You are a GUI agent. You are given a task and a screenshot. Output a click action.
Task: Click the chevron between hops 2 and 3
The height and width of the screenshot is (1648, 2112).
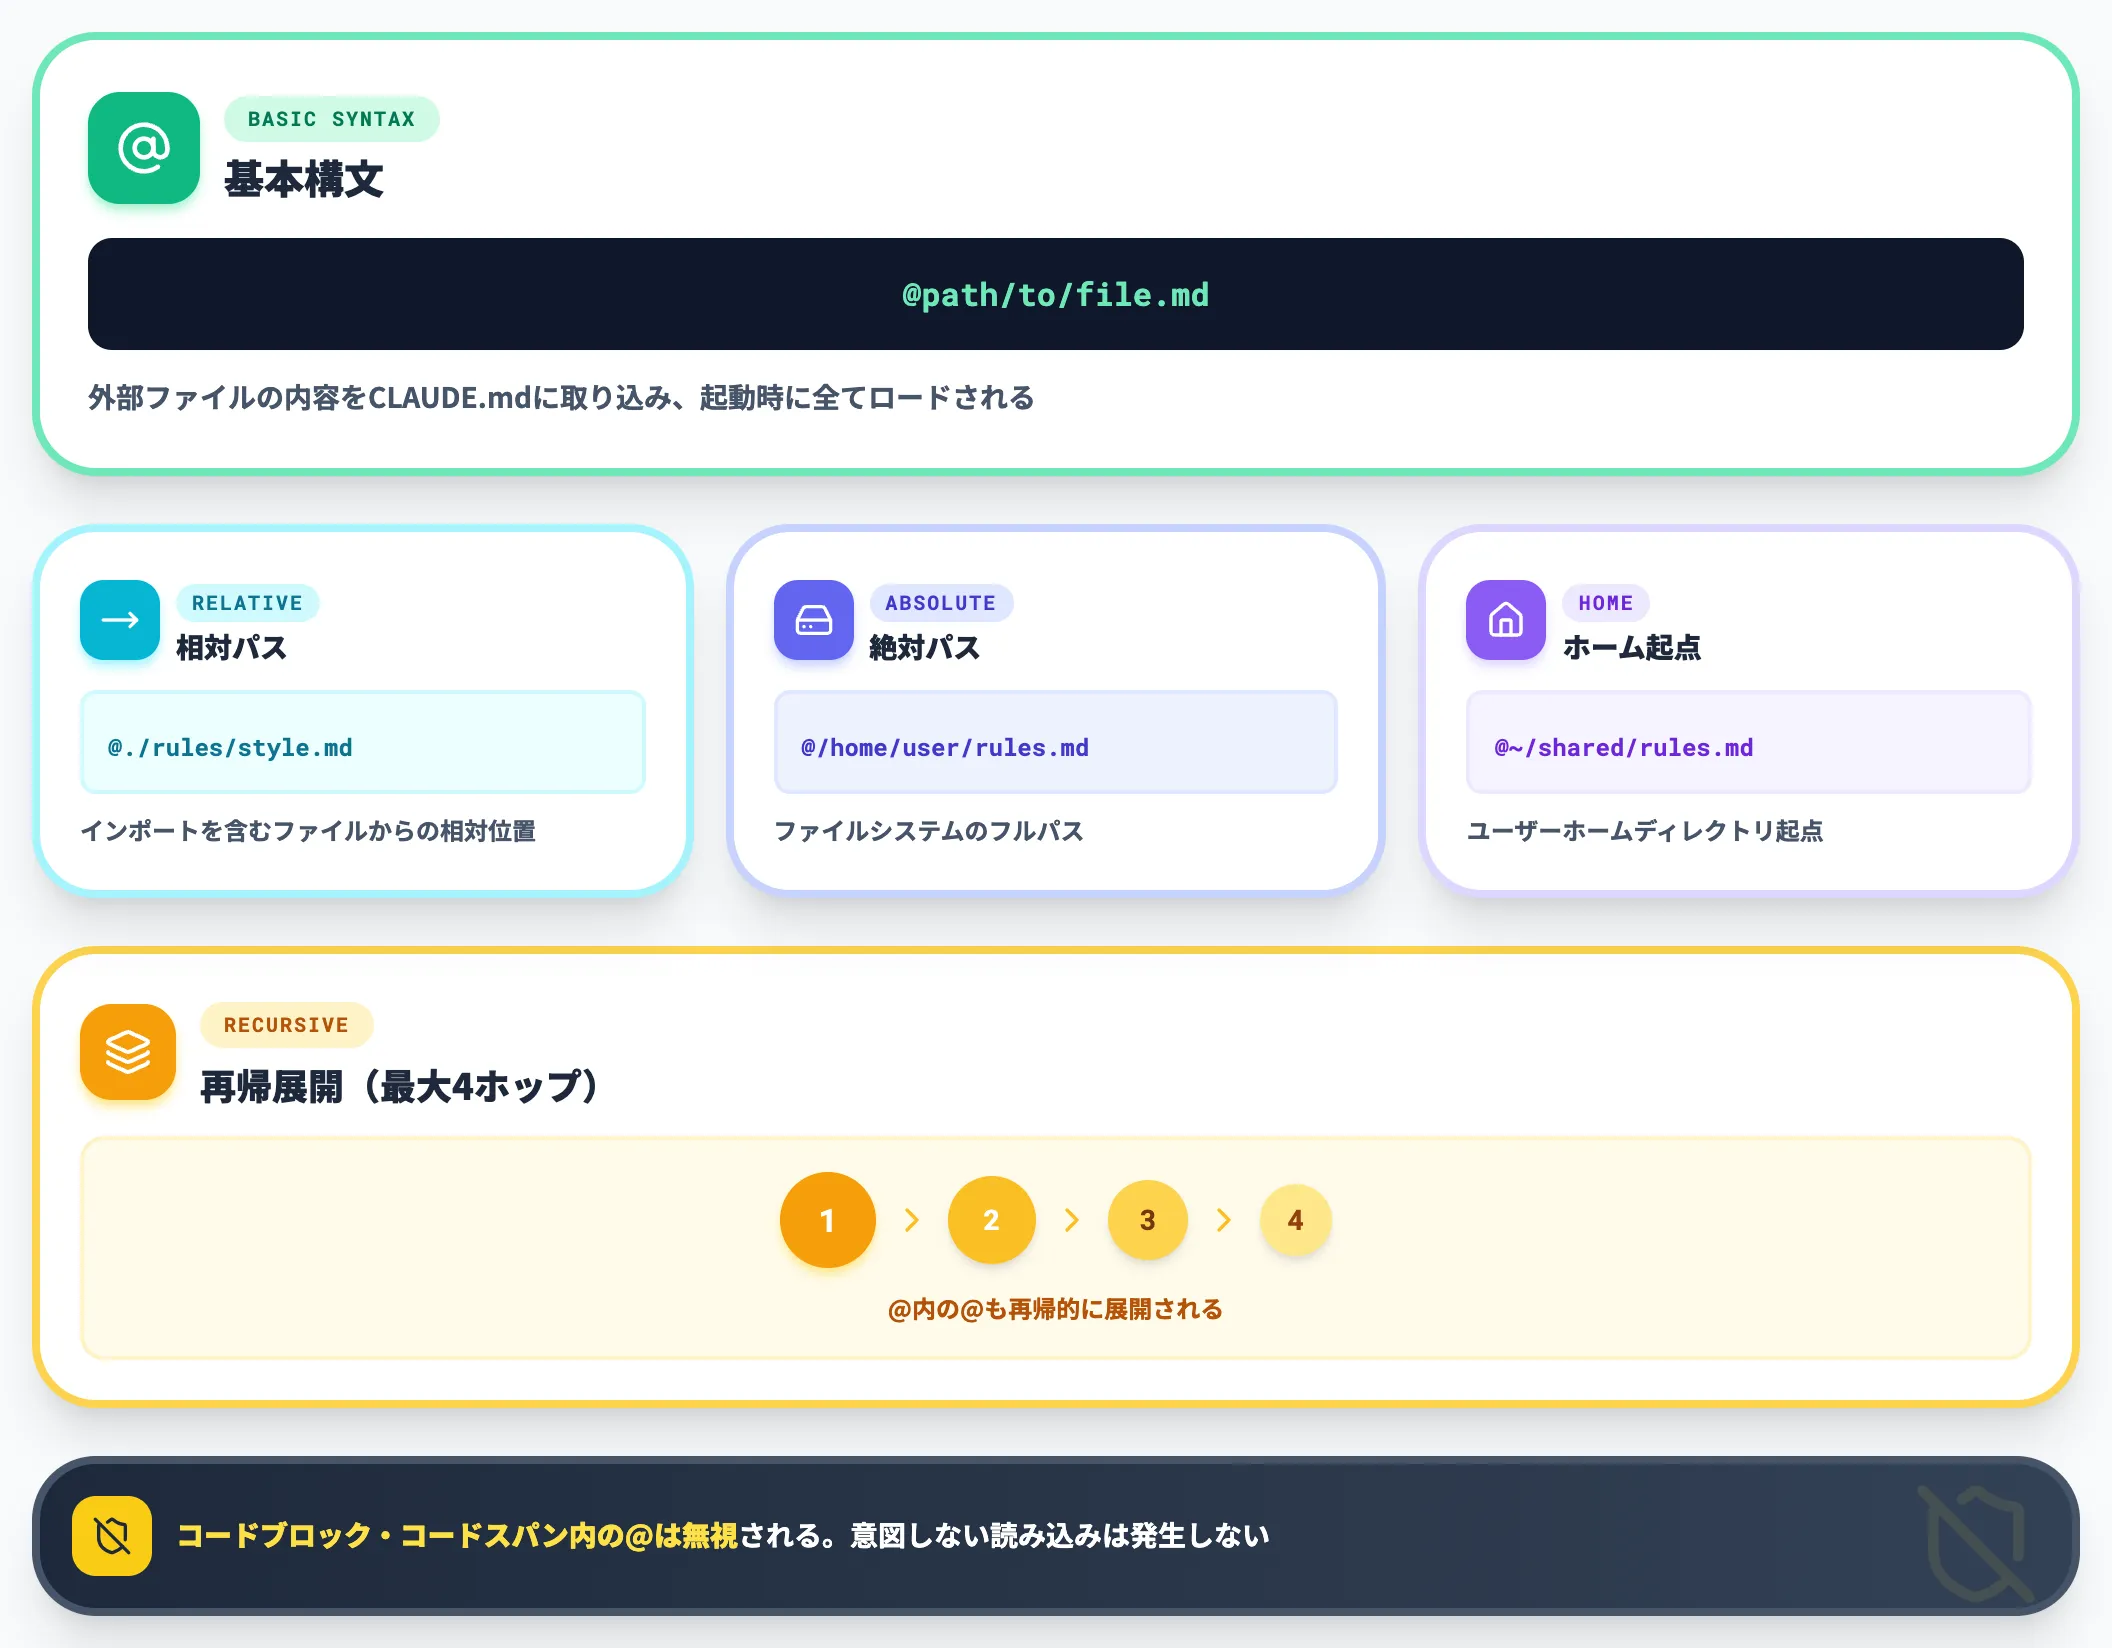[x=1072, y=1220]
